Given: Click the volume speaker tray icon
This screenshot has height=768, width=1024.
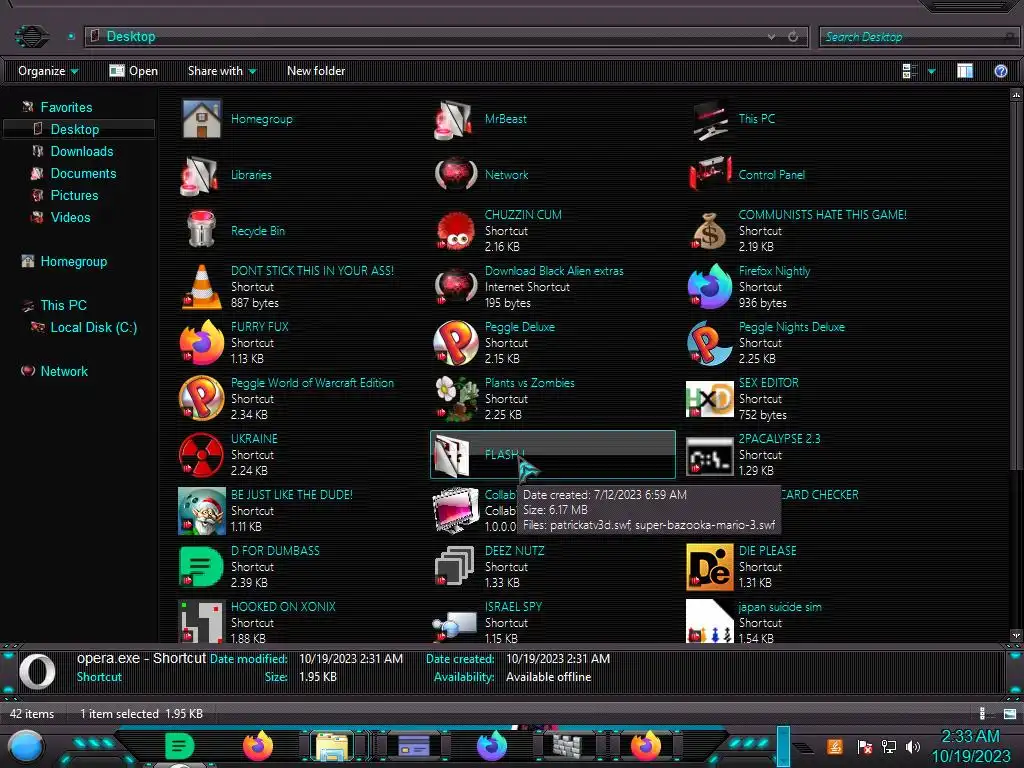Looking at the screenshot, I should coord(913,746).
